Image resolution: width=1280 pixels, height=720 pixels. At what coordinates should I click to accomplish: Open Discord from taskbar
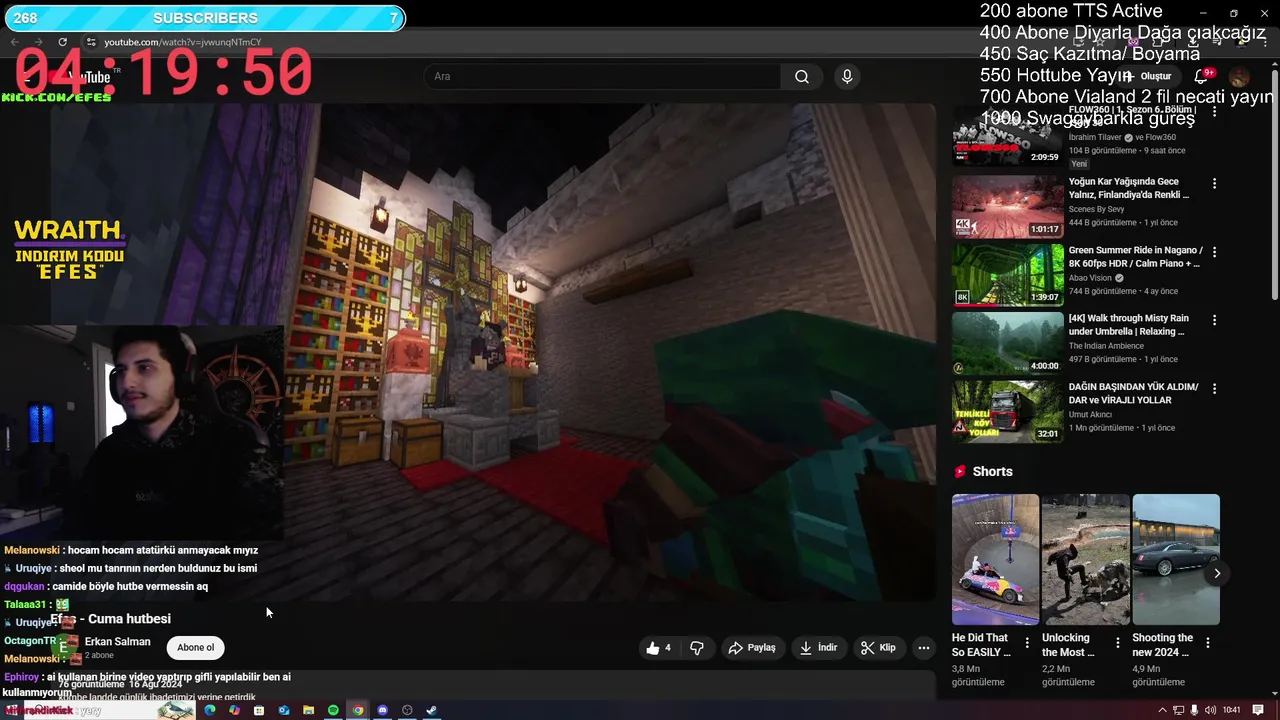382,710
